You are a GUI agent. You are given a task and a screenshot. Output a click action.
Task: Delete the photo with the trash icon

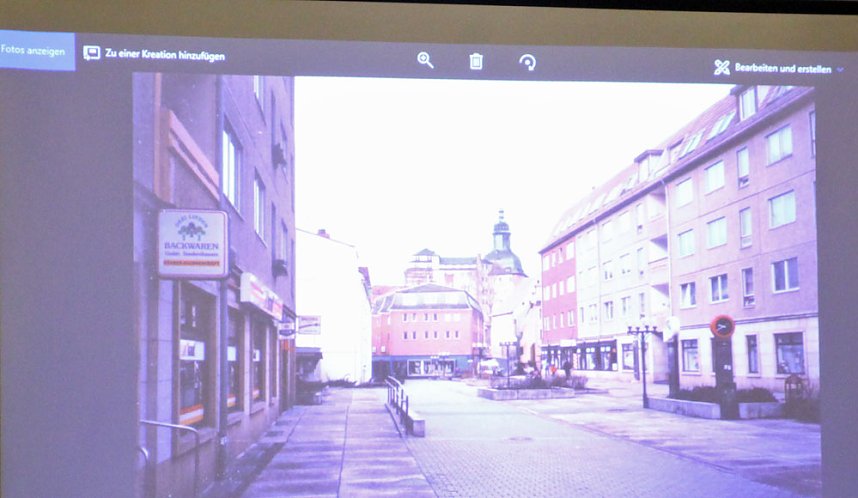click(476, 62)
